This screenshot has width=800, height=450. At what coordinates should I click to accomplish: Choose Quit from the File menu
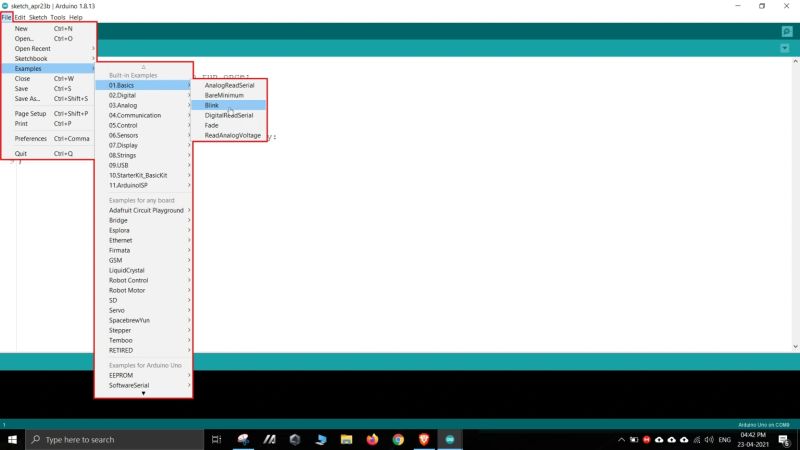48,154
